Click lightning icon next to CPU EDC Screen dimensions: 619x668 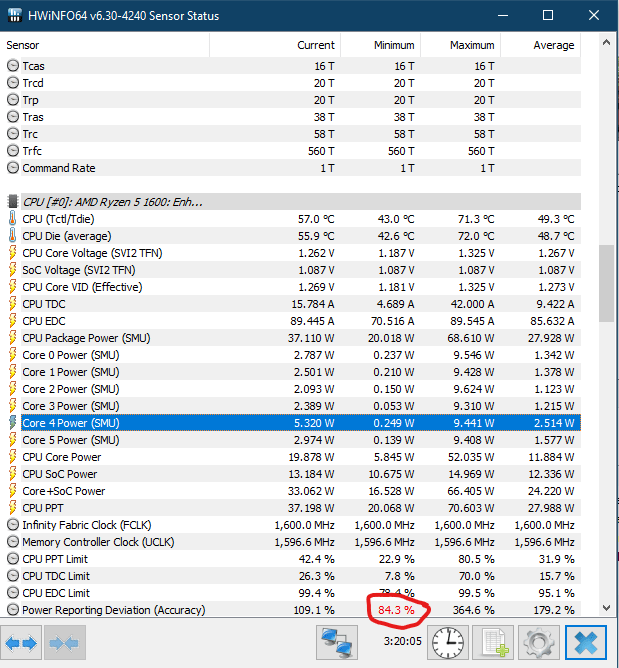(x=13, y=321)
